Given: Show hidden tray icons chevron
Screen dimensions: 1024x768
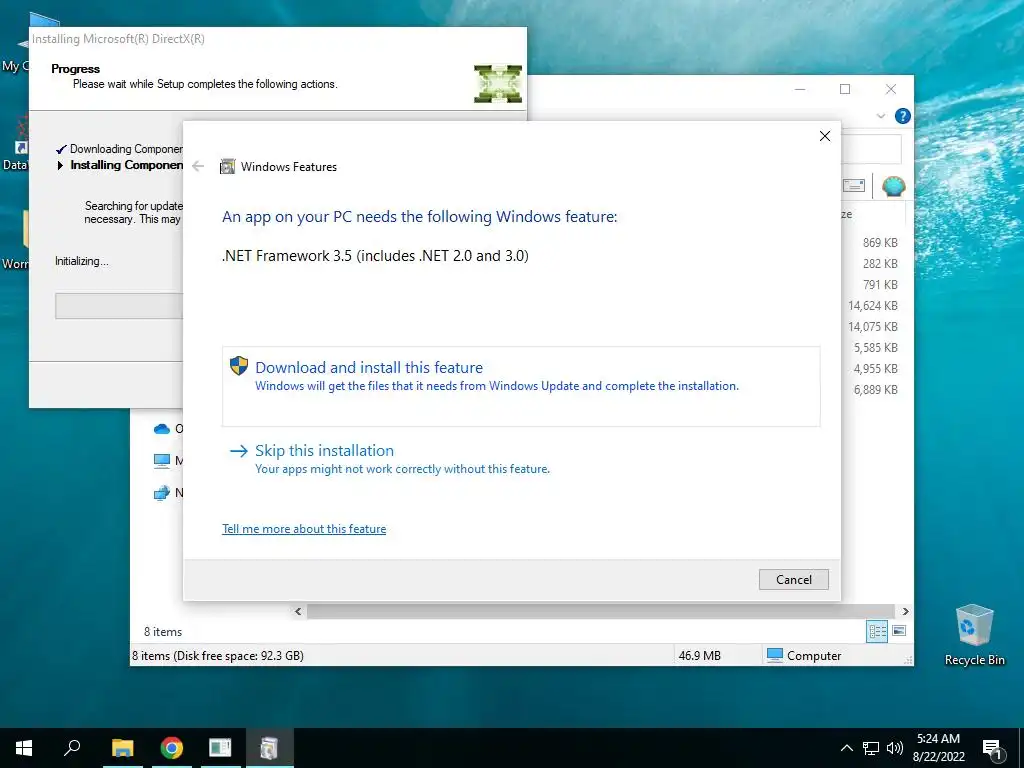Looking at the screenshot, I should point(846,748).
